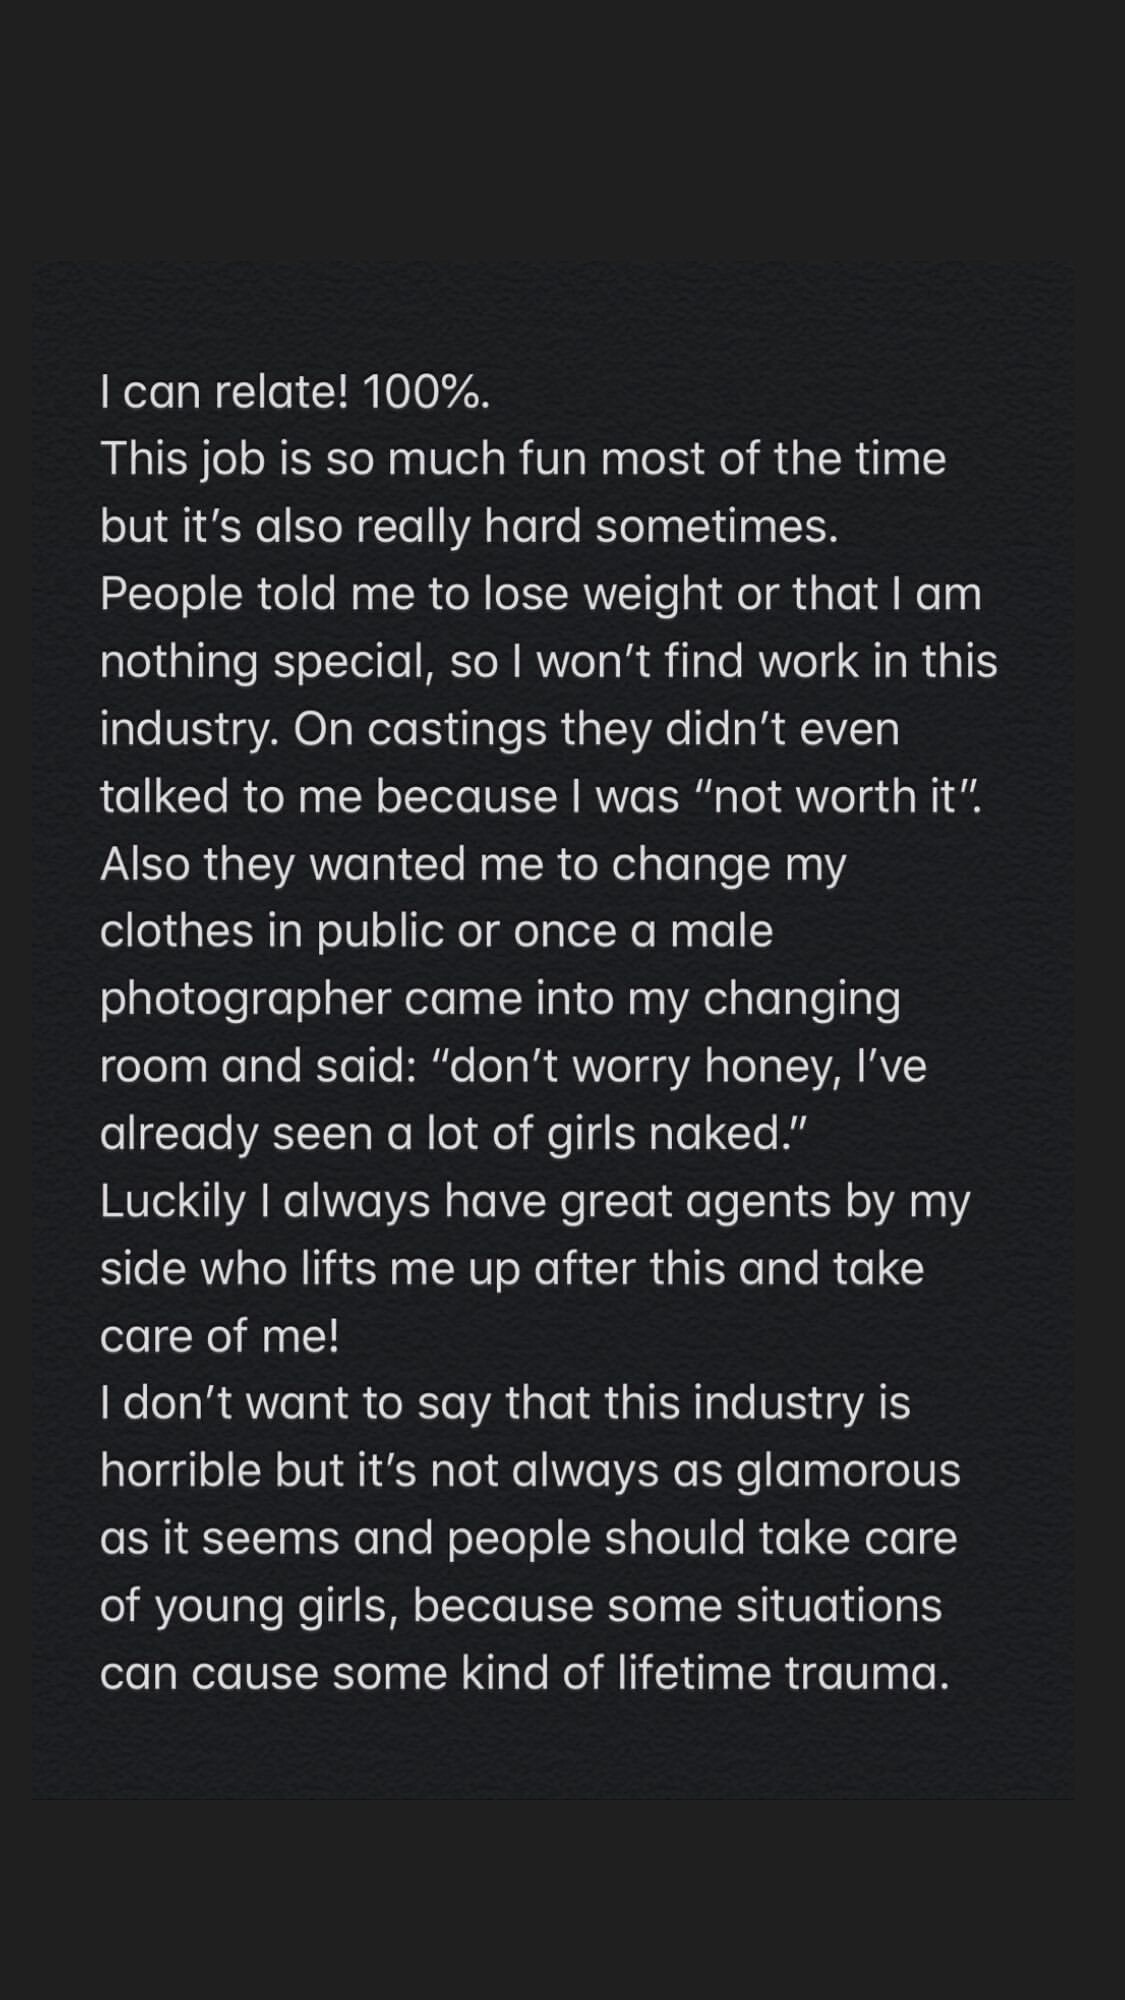Click the word "glamorous"
This screenshot has width=1125, height=2000.
click(x=848, y=1471)
